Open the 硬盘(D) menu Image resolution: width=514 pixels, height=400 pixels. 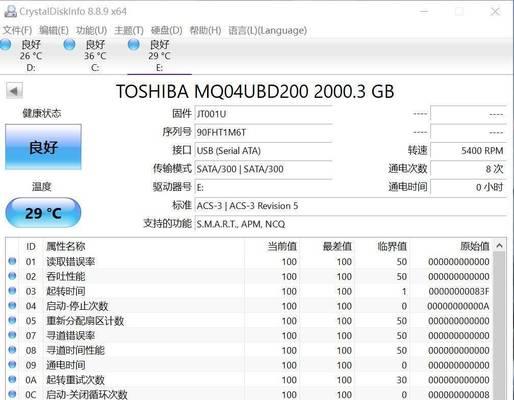point(166,30)
